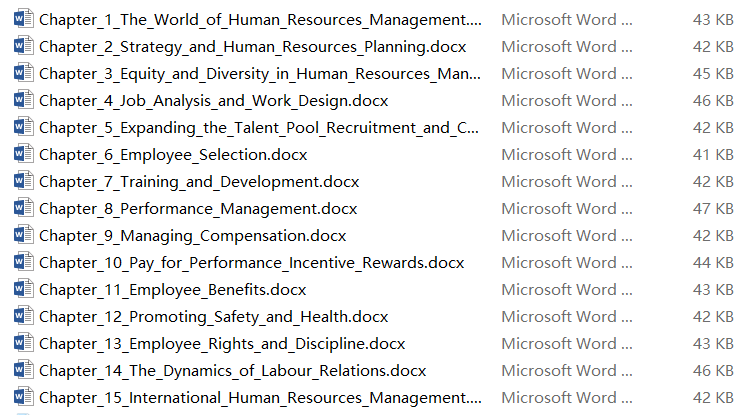Select Chapter_13_Employee_Rights_and_Discipline.docx file name
The image size is (748, 415).
pos(222,343)
